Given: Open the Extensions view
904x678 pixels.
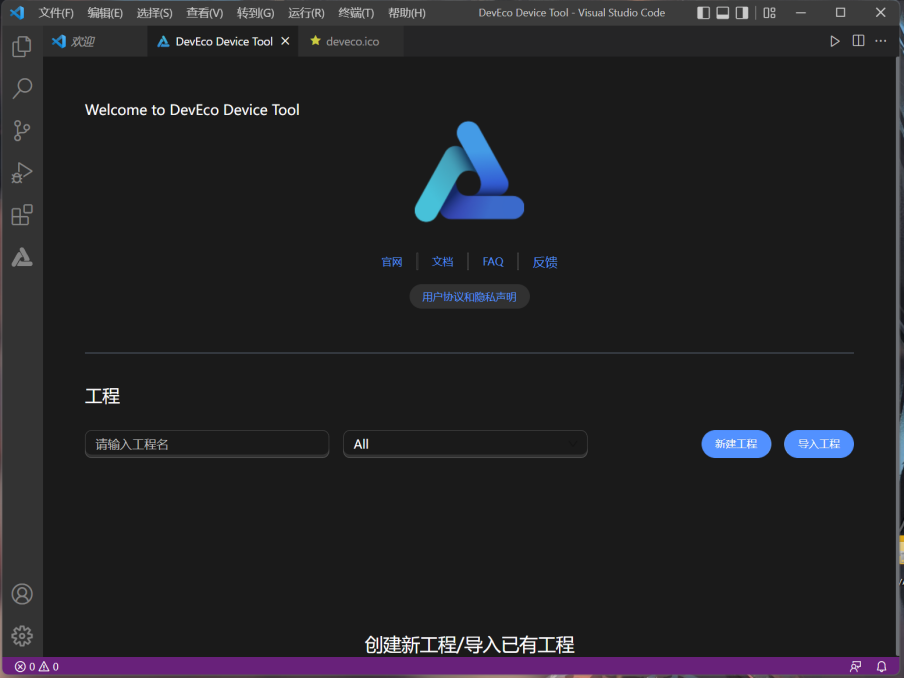Looking at the screenshot, I should [22, 215].
